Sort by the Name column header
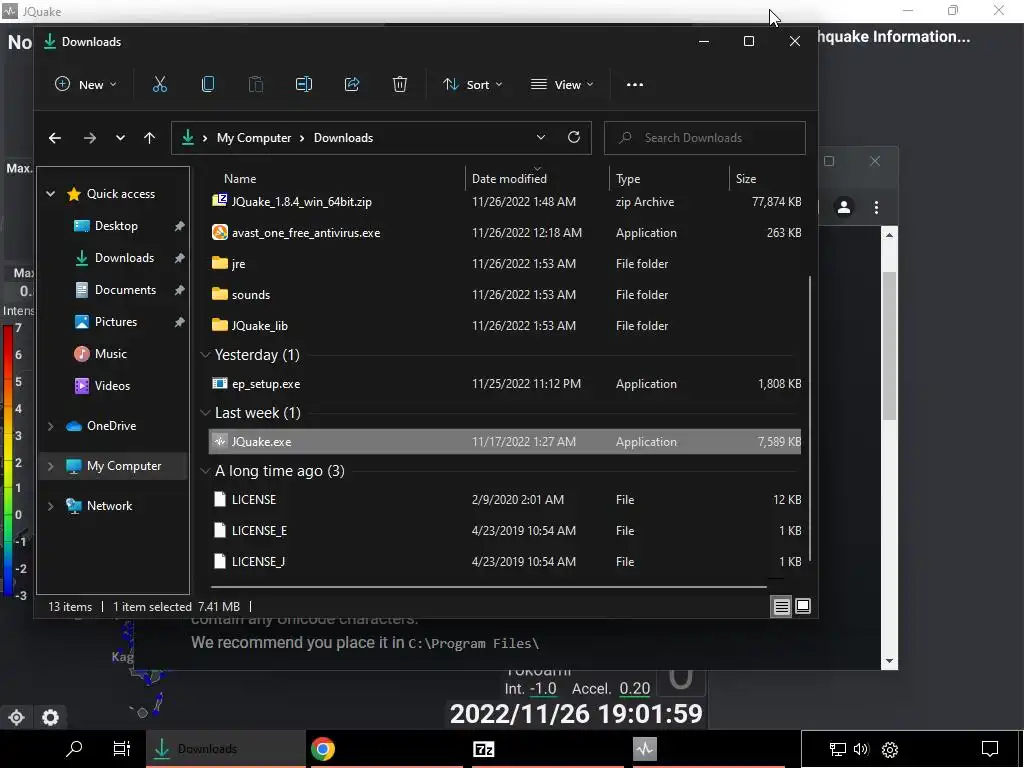 240,178
